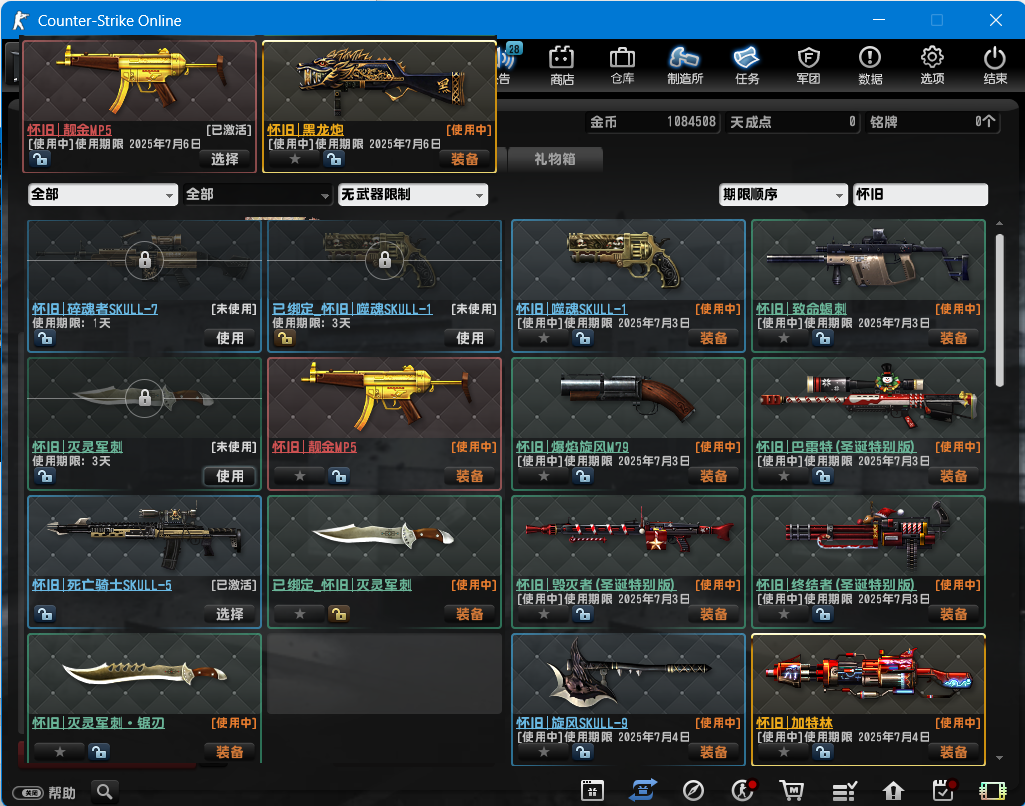Click lock icon on 怀旧|爆焰旋风M79 card

(x=582, y=476)
